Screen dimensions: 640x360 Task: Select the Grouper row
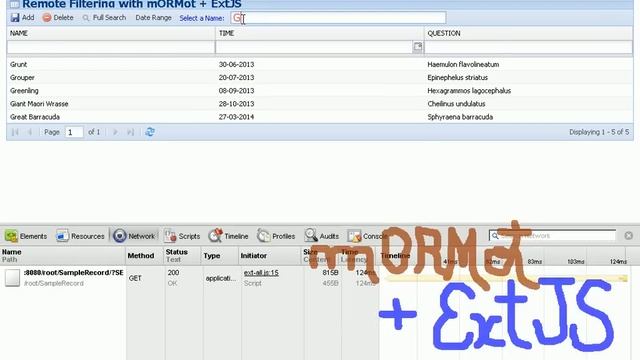pos(320,77)
